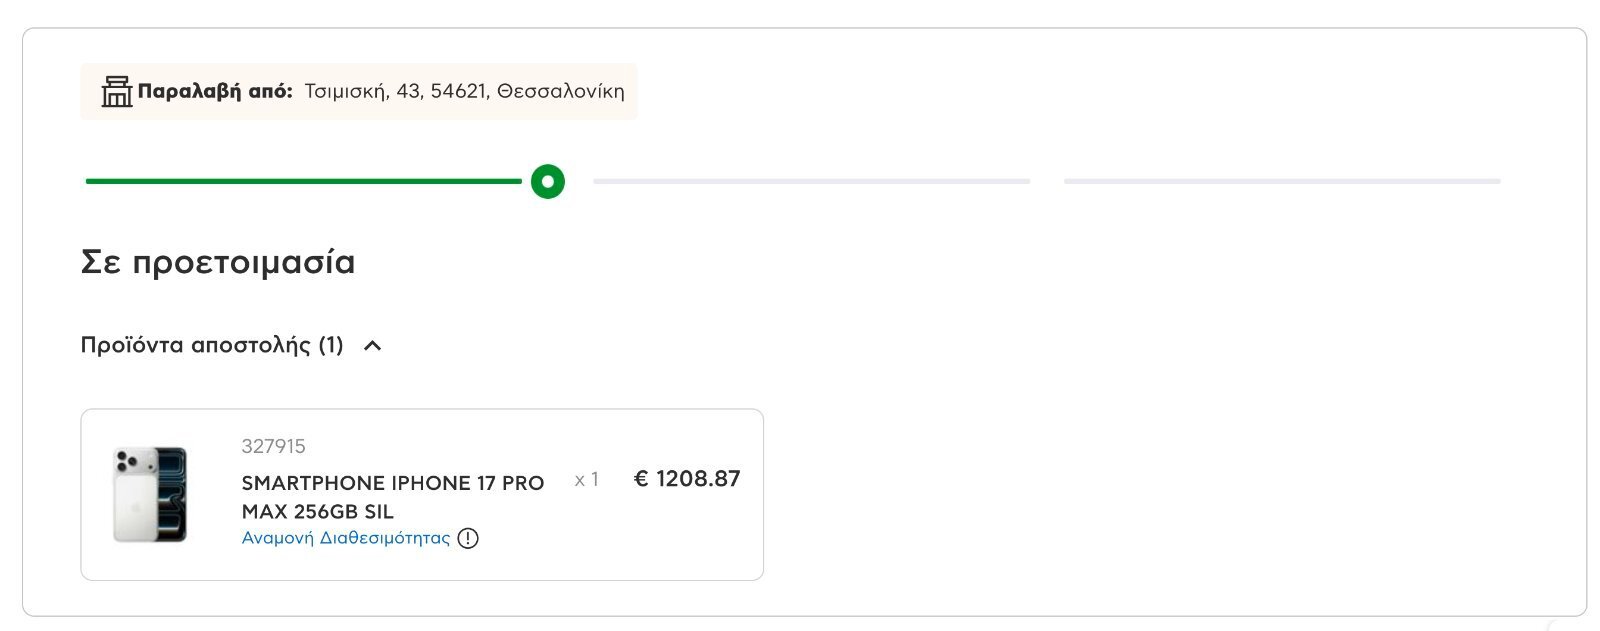
Task: Click the quantity x 1 indicator
Action: click(x=587, y=480)
